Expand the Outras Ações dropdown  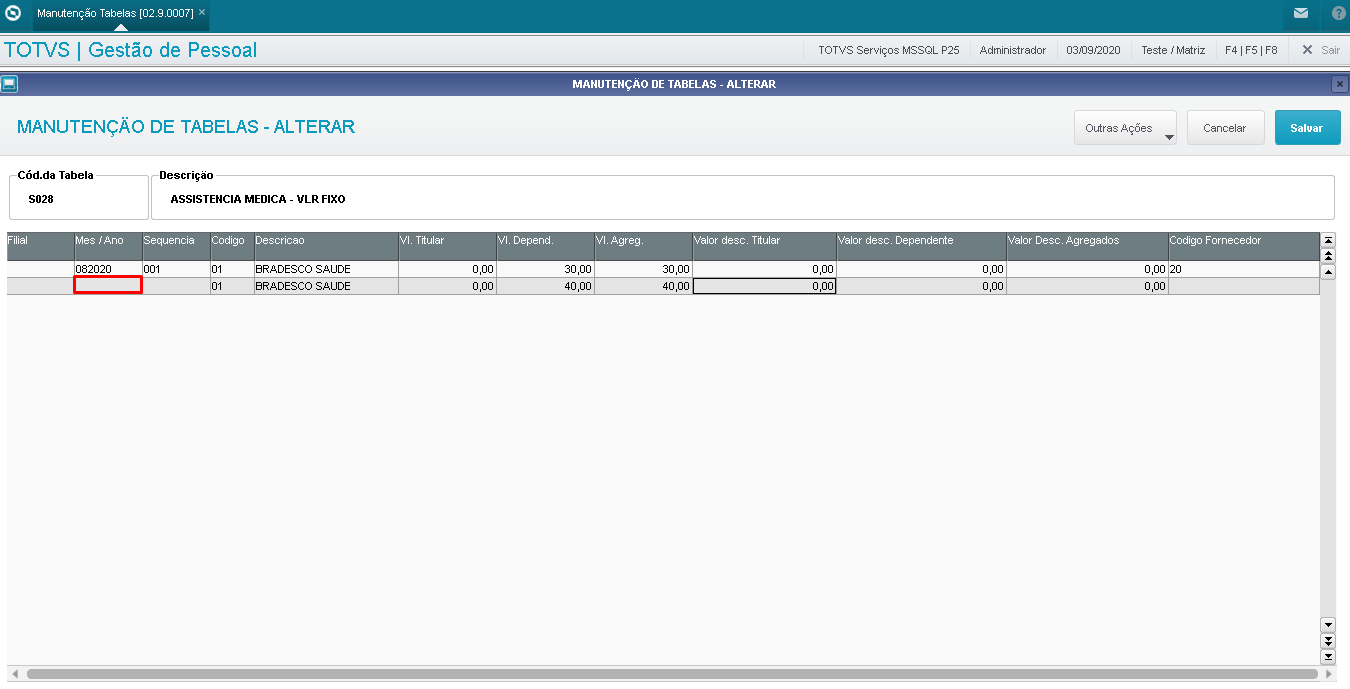tap(1125, 128)
